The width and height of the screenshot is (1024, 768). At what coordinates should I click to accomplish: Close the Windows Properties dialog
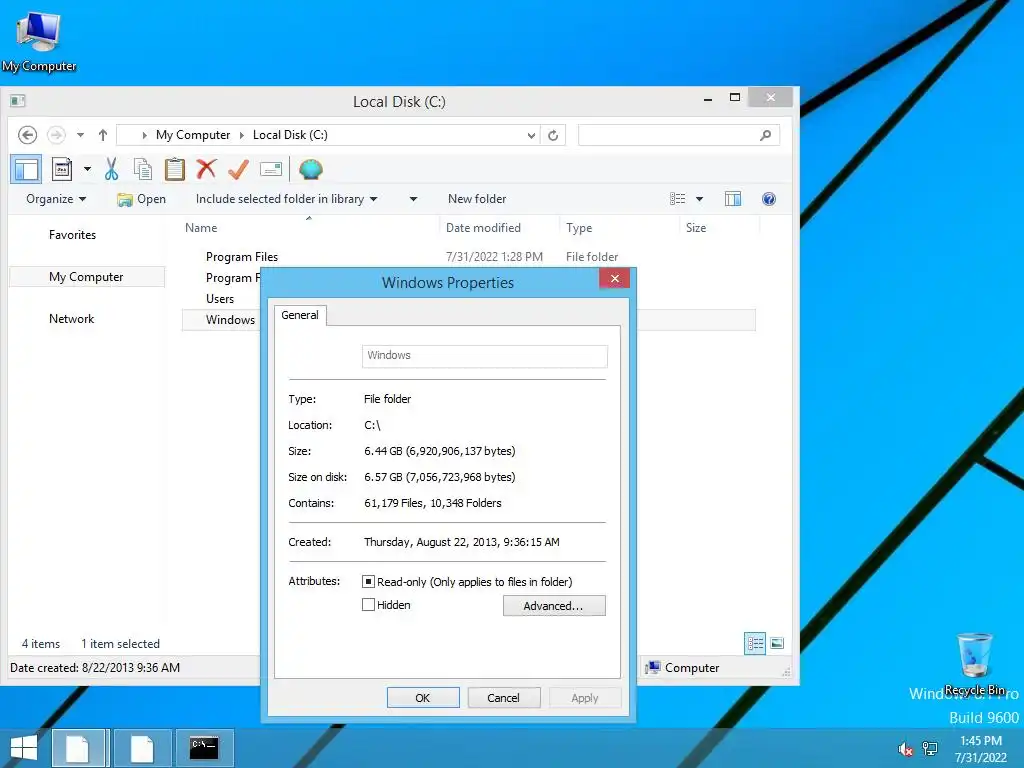click(x=615, y=279)
